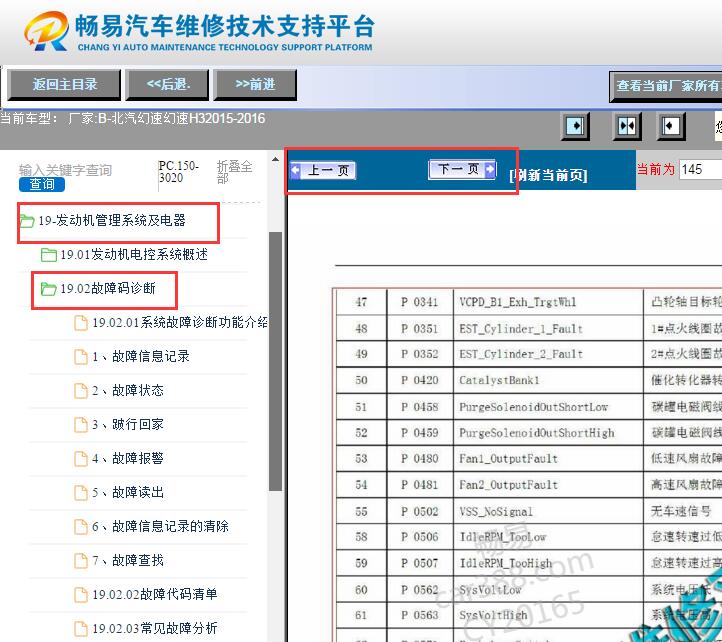Click PC.150-3020 text in search bar
Viewport: 722px width, 642px height.
tap(179, 172)
